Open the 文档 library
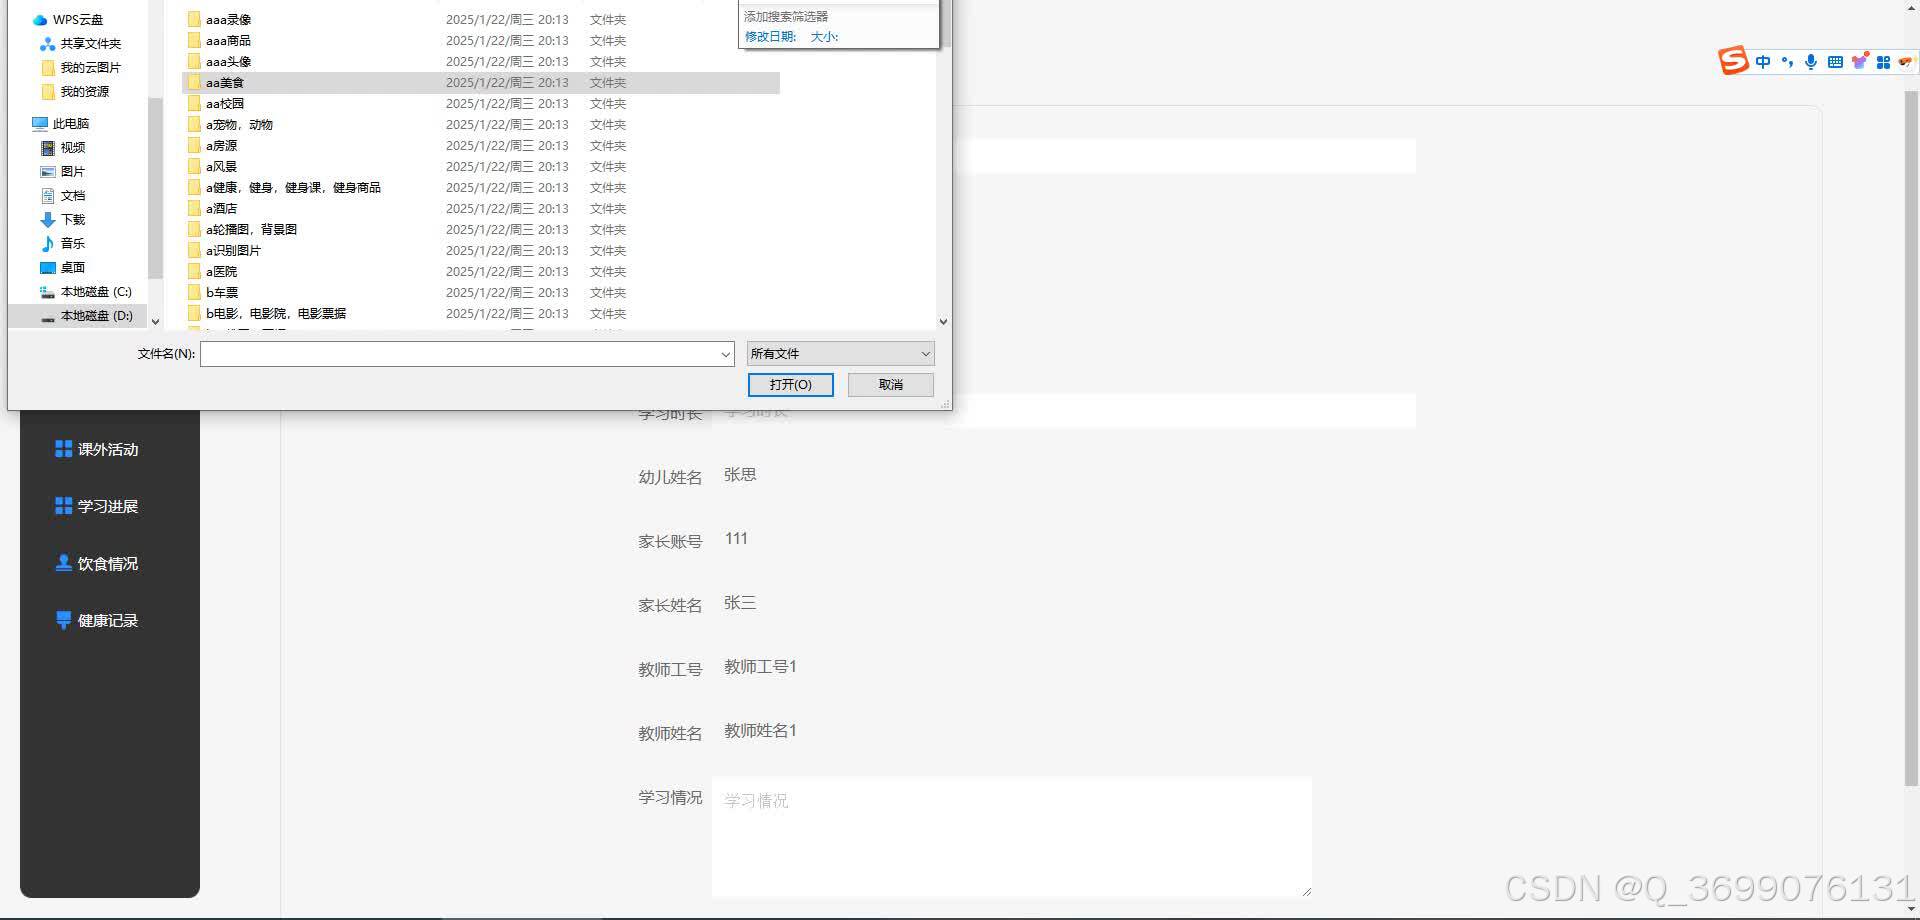1920x920 pixels. (x=62, y=196)
